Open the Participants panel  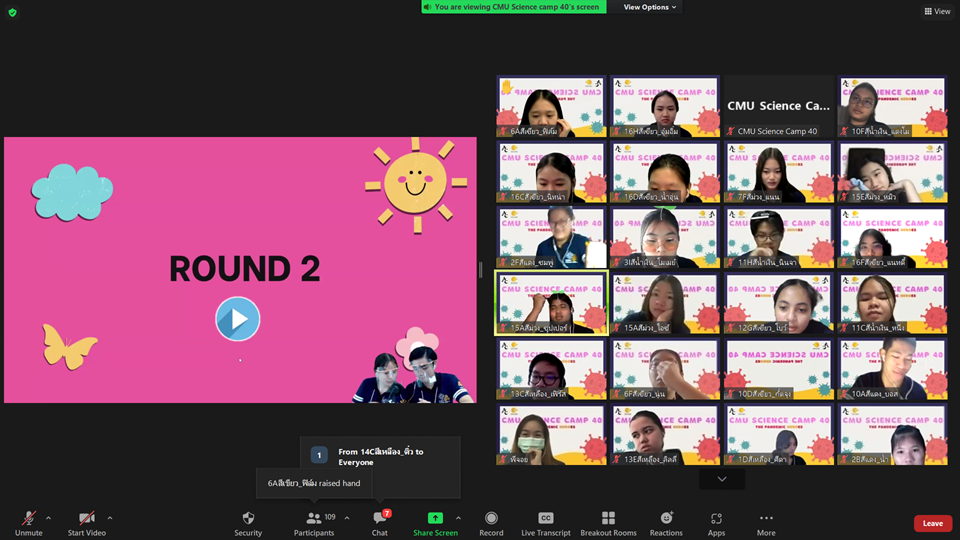pos(314,522)
